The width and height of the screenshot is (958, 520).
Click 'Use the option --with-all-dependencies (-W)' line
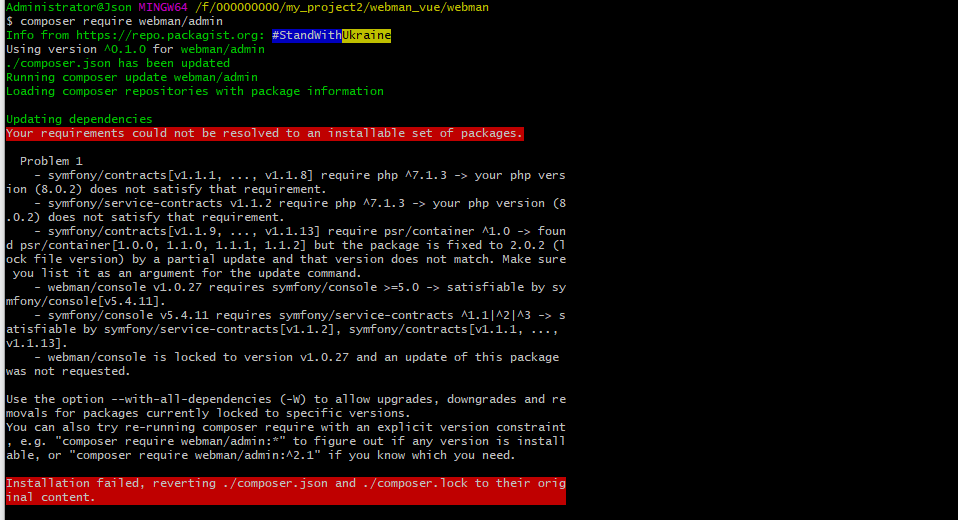286,400
